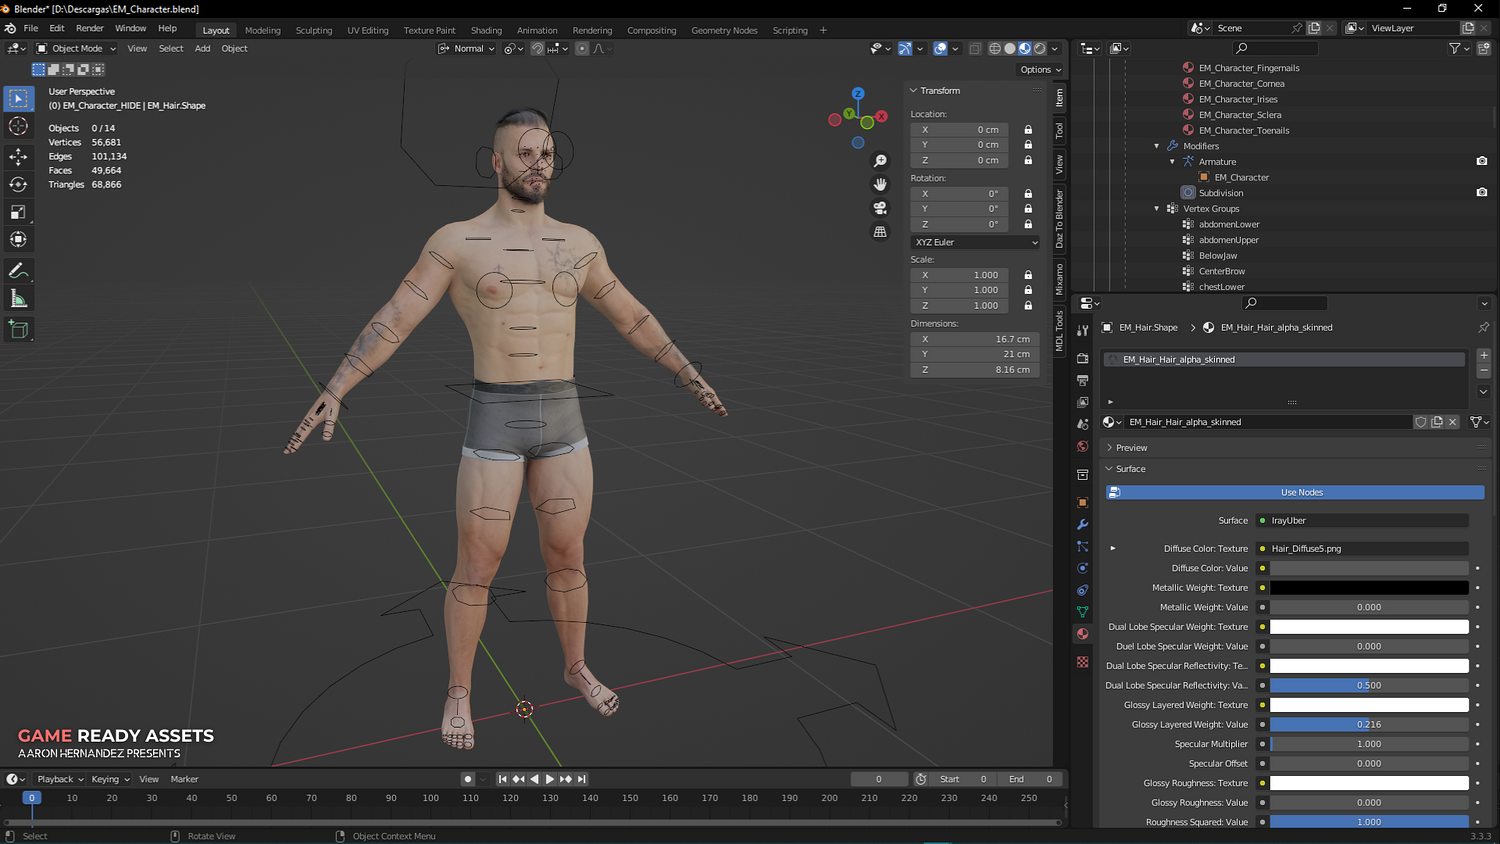Viewport: 1500px width, 844px height.
Task: Click the Metallic Weight Texture black swatch
Action: click(x=1369, y=588)
